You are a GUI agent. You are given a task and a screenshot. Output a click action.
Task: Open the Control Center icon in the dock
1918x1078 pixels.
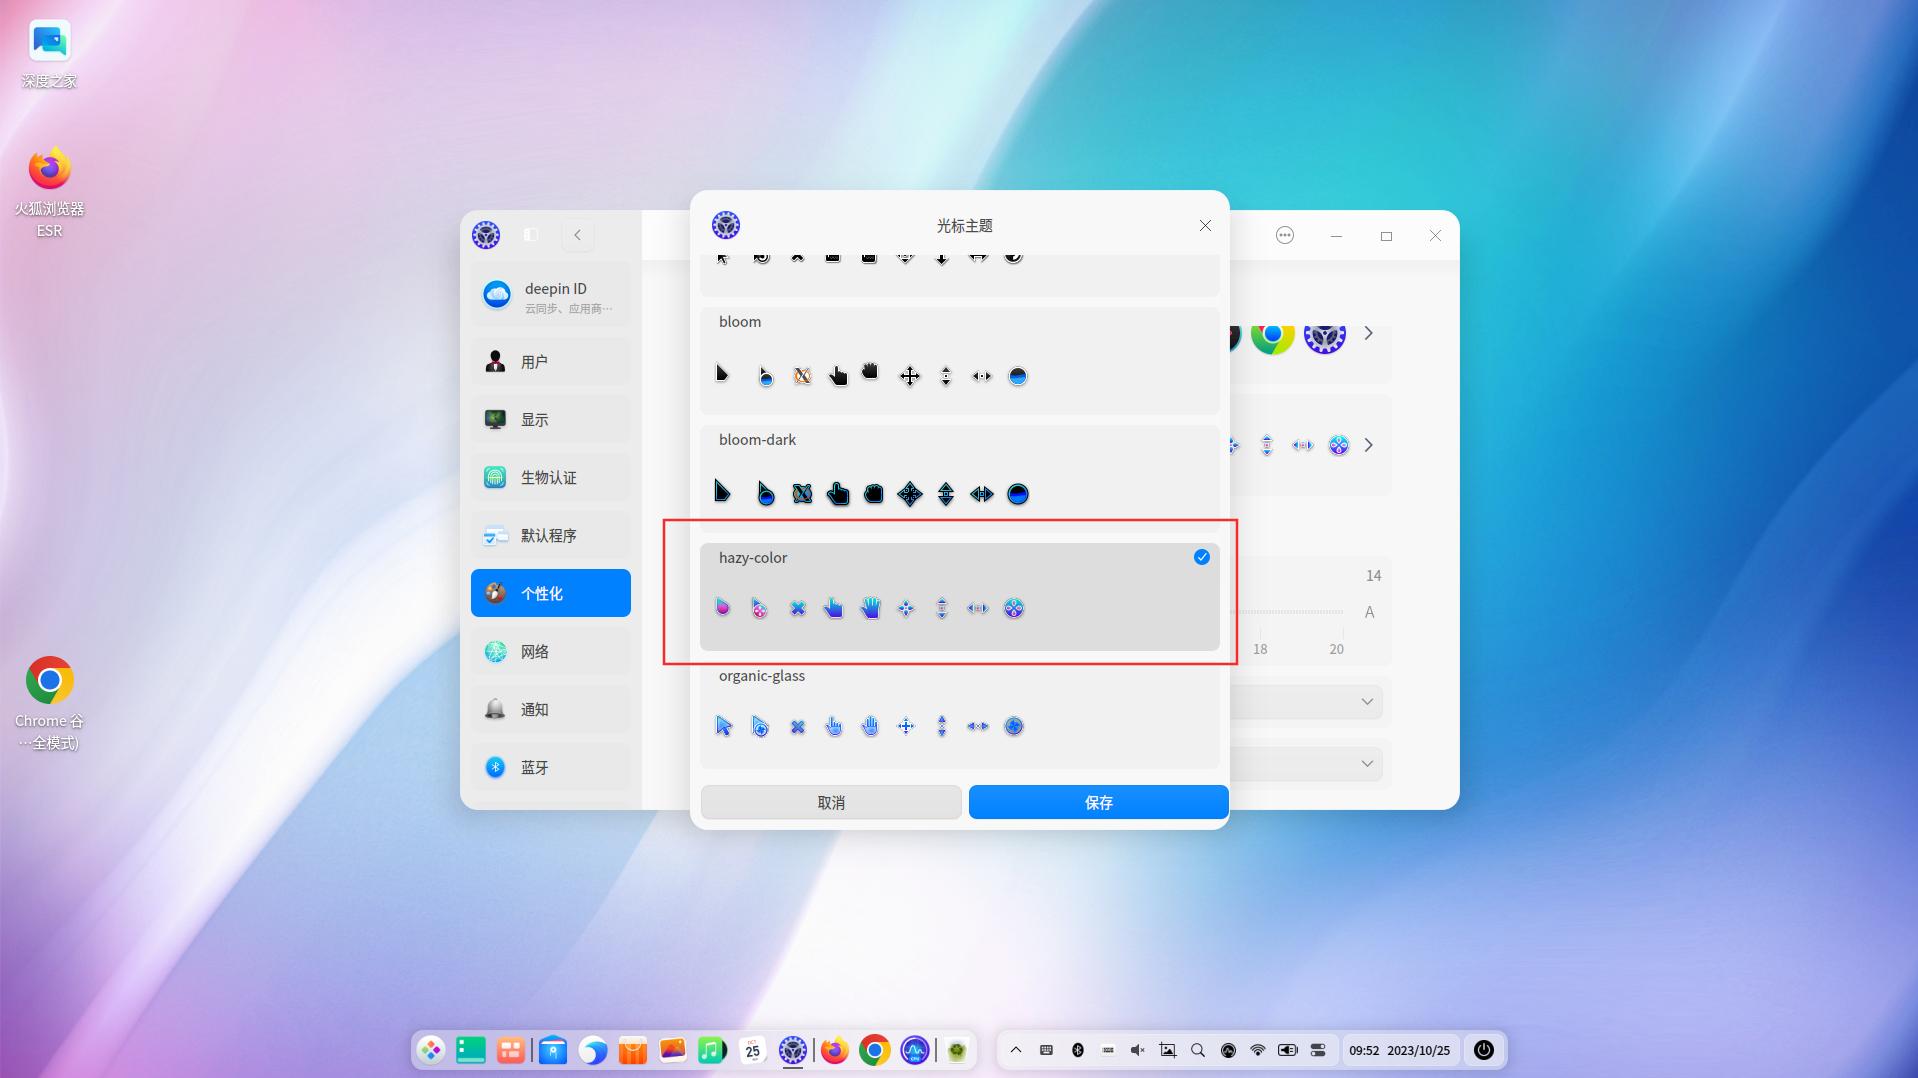tap(793, 1050)
